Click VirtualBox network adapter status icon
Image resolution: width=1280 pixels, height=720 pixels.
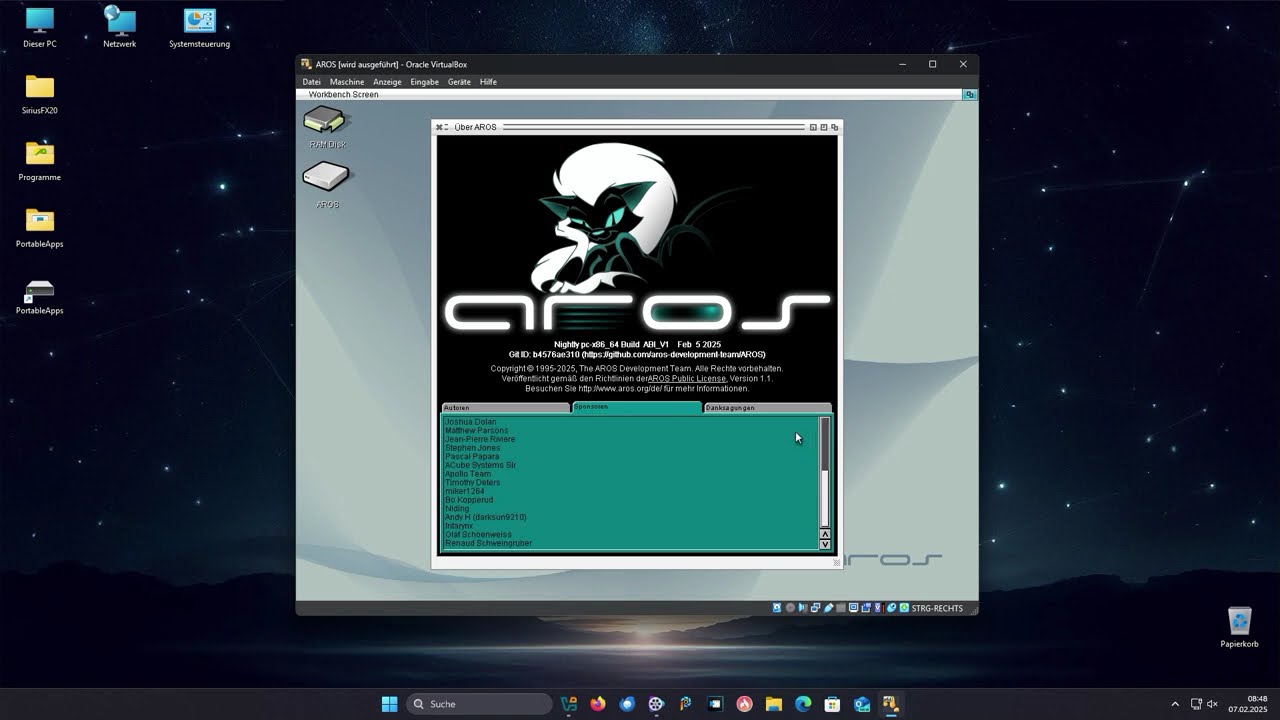pos(815,608)
